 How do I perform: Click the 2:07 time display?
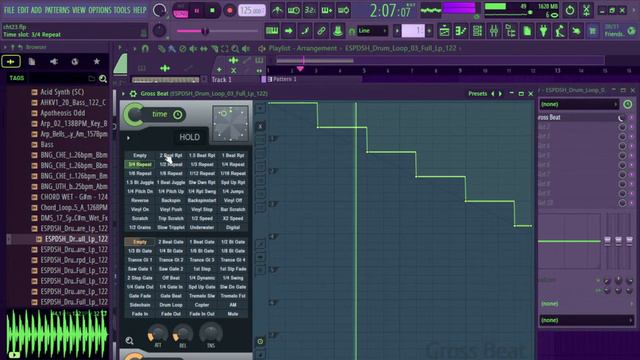pyautogui.click(x=390, y=11)
